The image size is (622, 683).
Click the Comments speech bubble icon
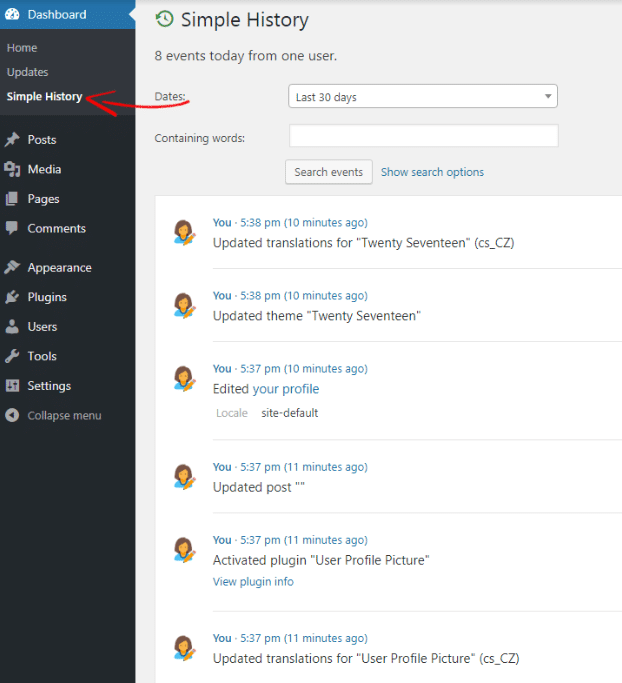[x=12, y=228]
